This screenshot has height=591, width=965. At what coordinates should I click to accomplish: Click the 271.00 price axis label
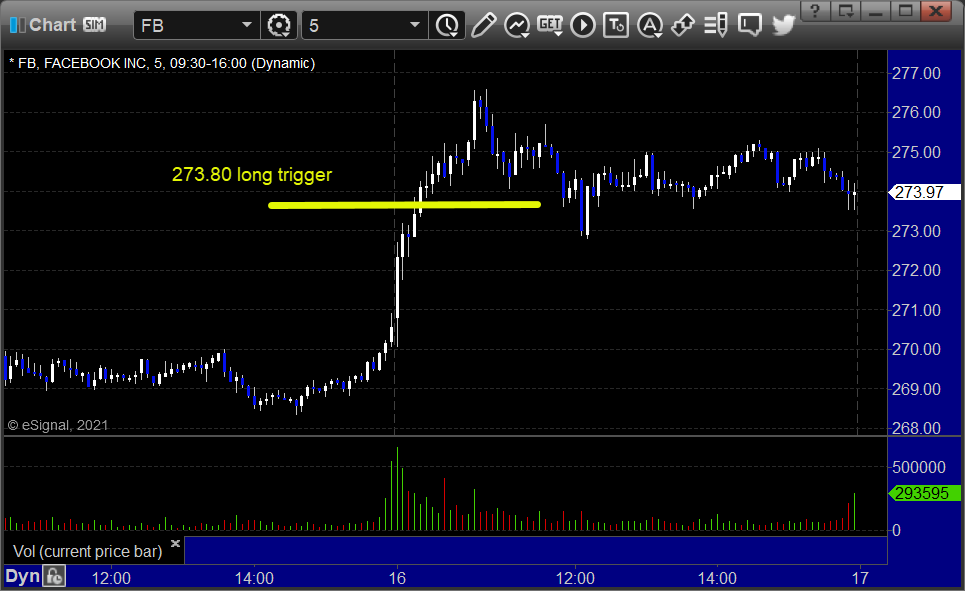point(916,310)
